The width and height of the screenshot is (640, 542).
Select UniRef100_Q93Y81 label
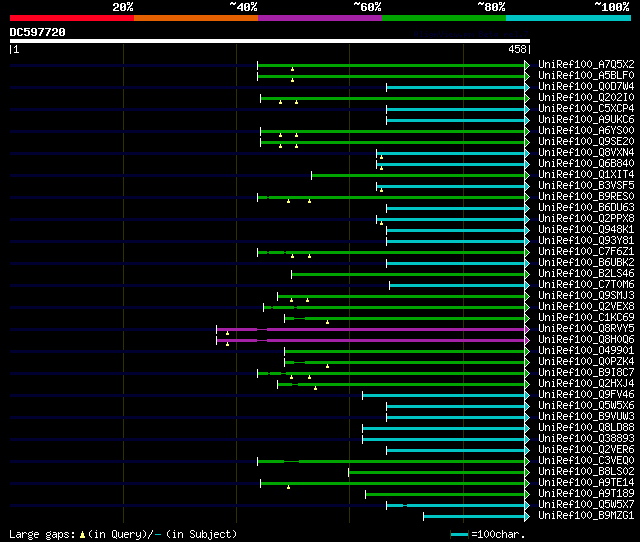click(586, 241)
